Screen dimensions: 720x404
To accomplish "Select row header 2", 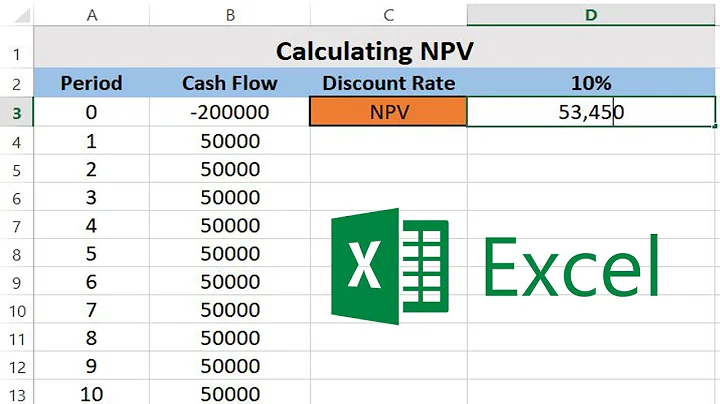I will 17,84.
